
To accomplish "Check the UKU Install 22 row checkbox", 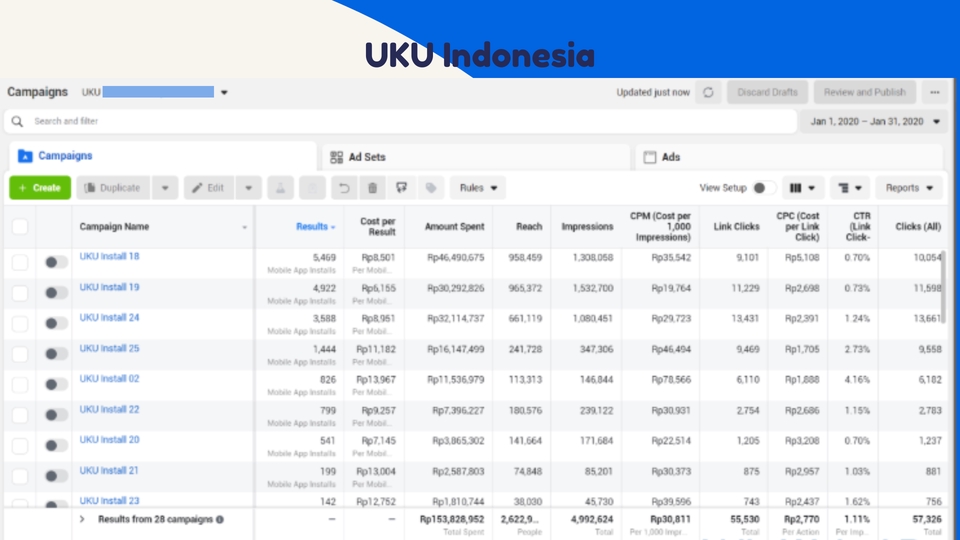I will pos(20,415).
